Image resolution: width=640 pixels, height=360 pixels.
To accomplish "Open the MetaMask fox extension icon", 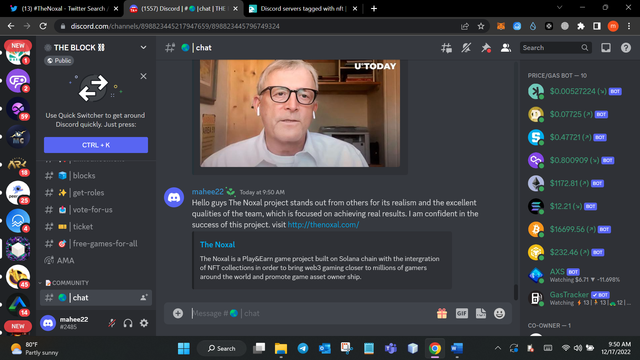I will click(x=501, y=26).
